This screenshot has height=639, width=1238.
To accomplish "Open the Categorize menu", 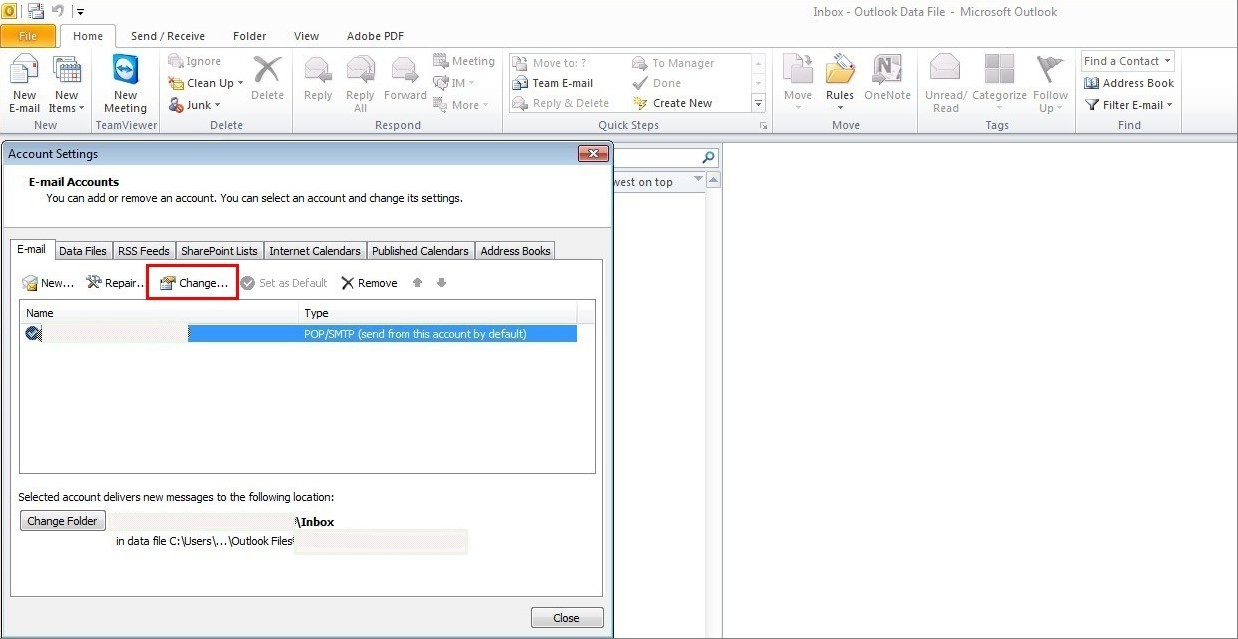I will 999,84.
